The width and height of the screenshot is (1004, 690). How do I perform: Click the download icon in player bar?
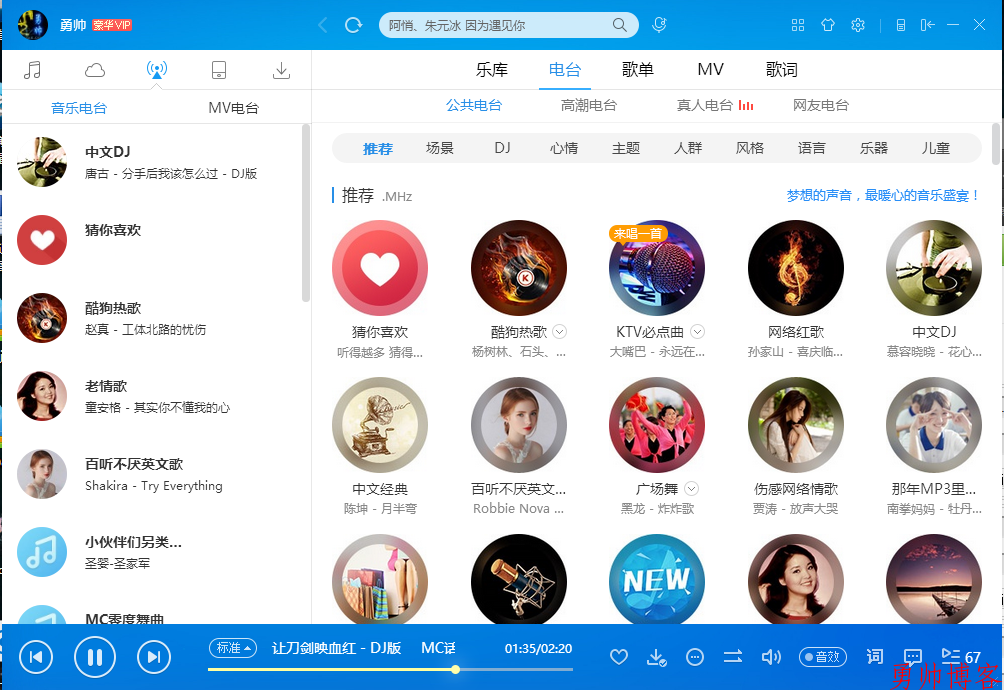pyautogui.click(x=657, y=657)
